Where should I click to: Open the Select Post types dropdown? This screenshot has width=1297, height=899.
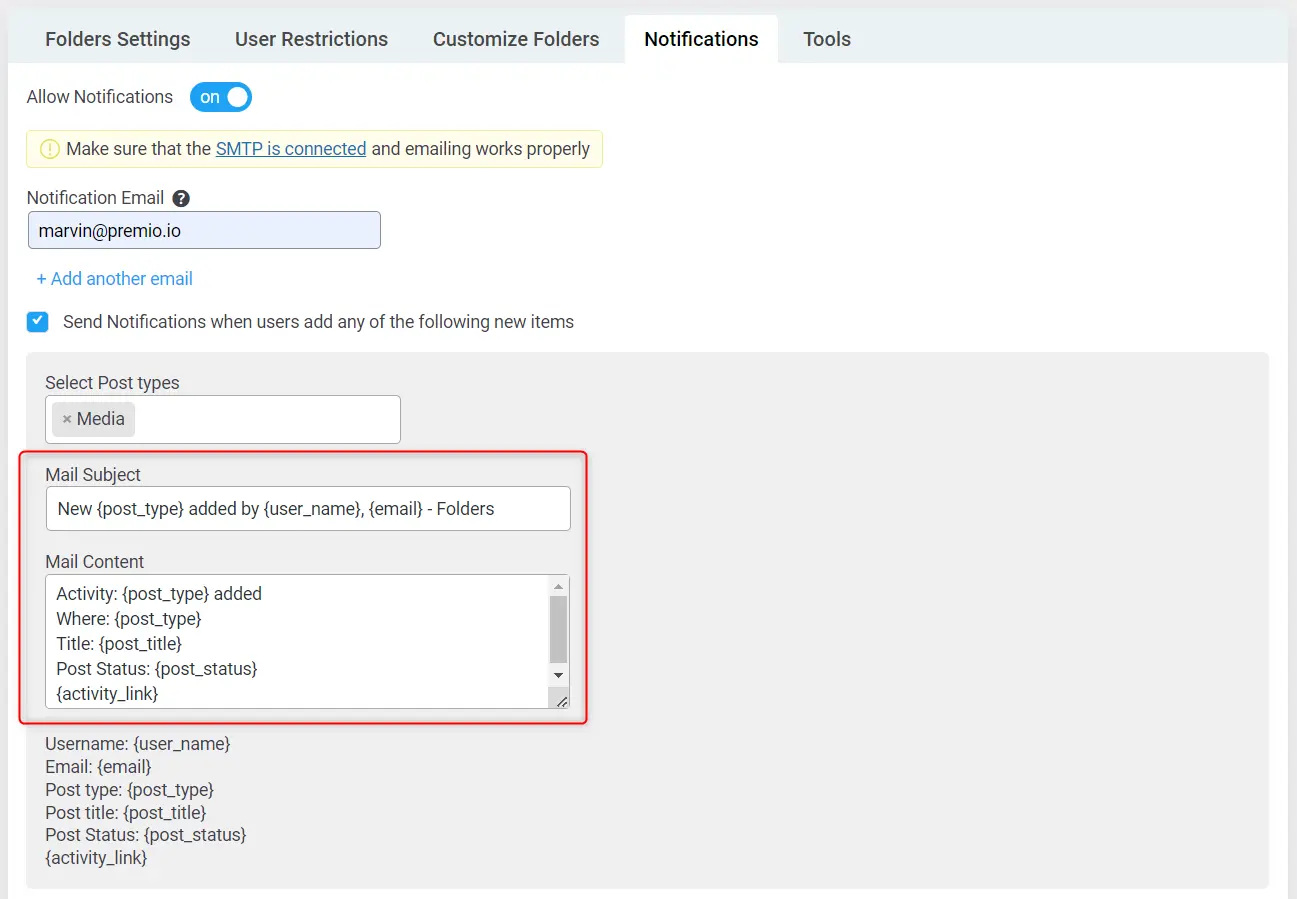[266, 419]
